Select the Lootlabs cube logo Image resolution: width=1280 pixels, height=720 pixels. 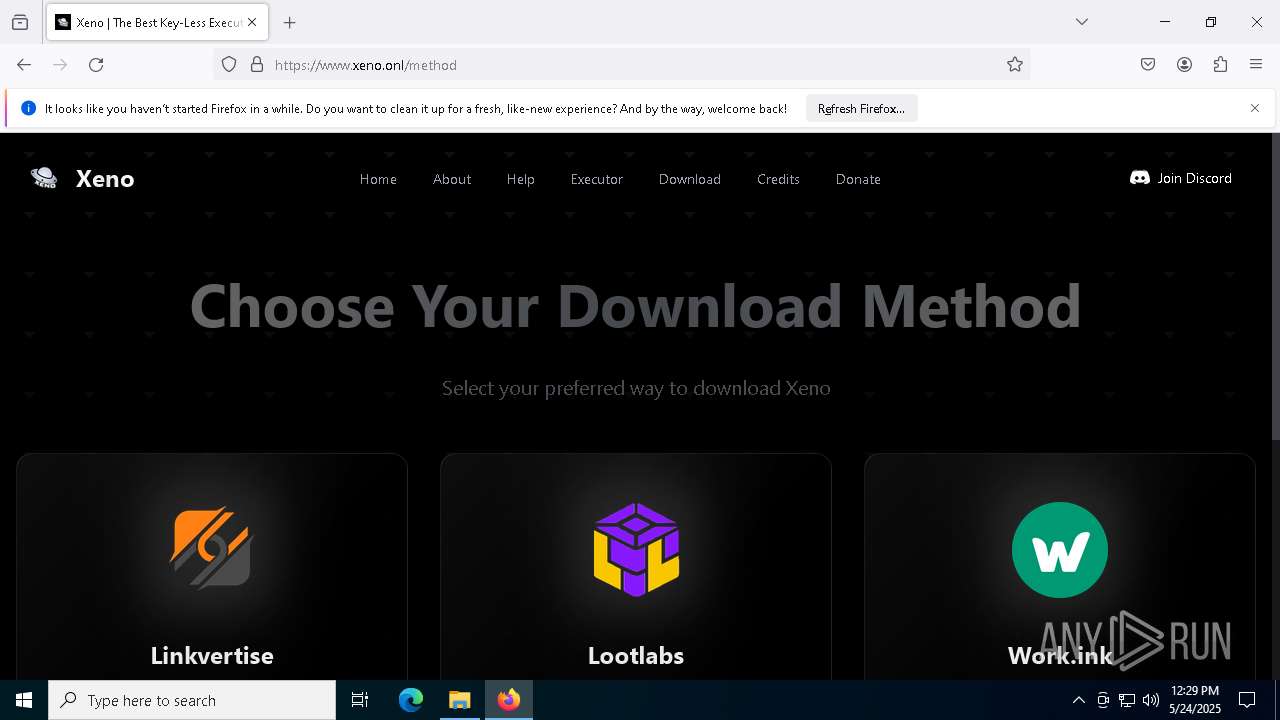pyautogui.click(x=636, y=549)
